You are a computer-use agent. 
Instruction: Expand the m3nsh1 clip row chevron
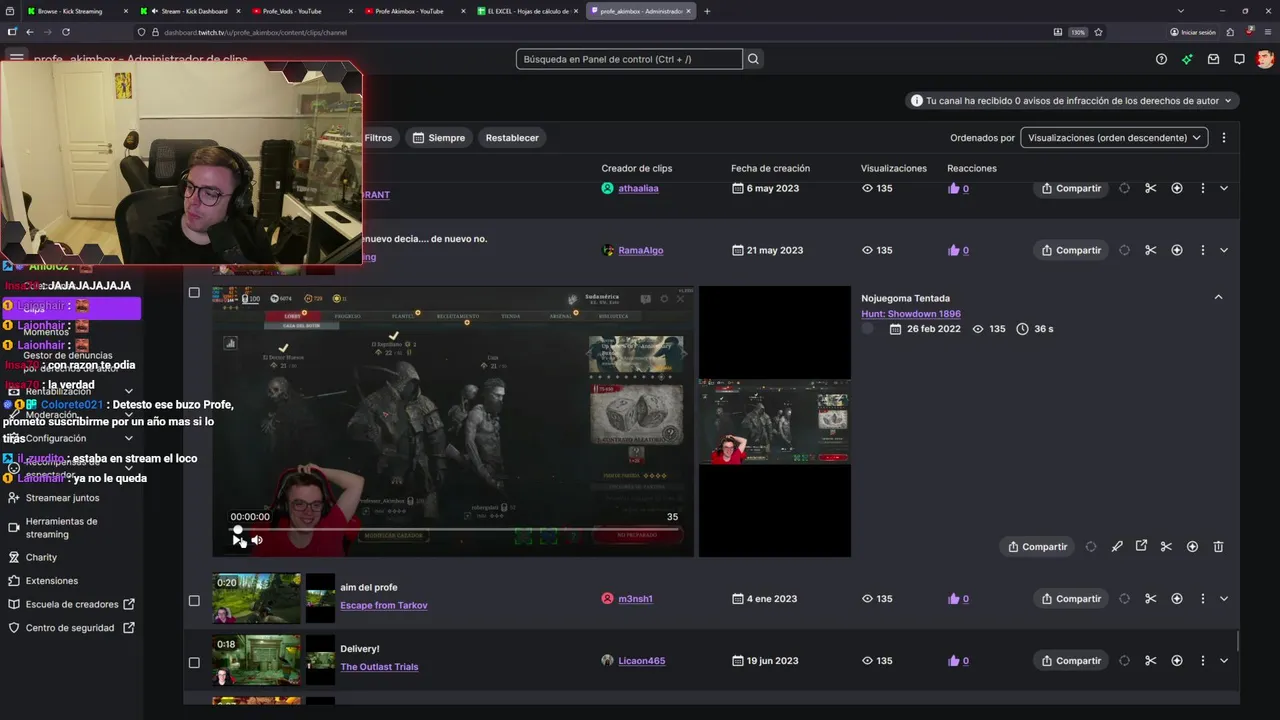[x=1224, y=599]
